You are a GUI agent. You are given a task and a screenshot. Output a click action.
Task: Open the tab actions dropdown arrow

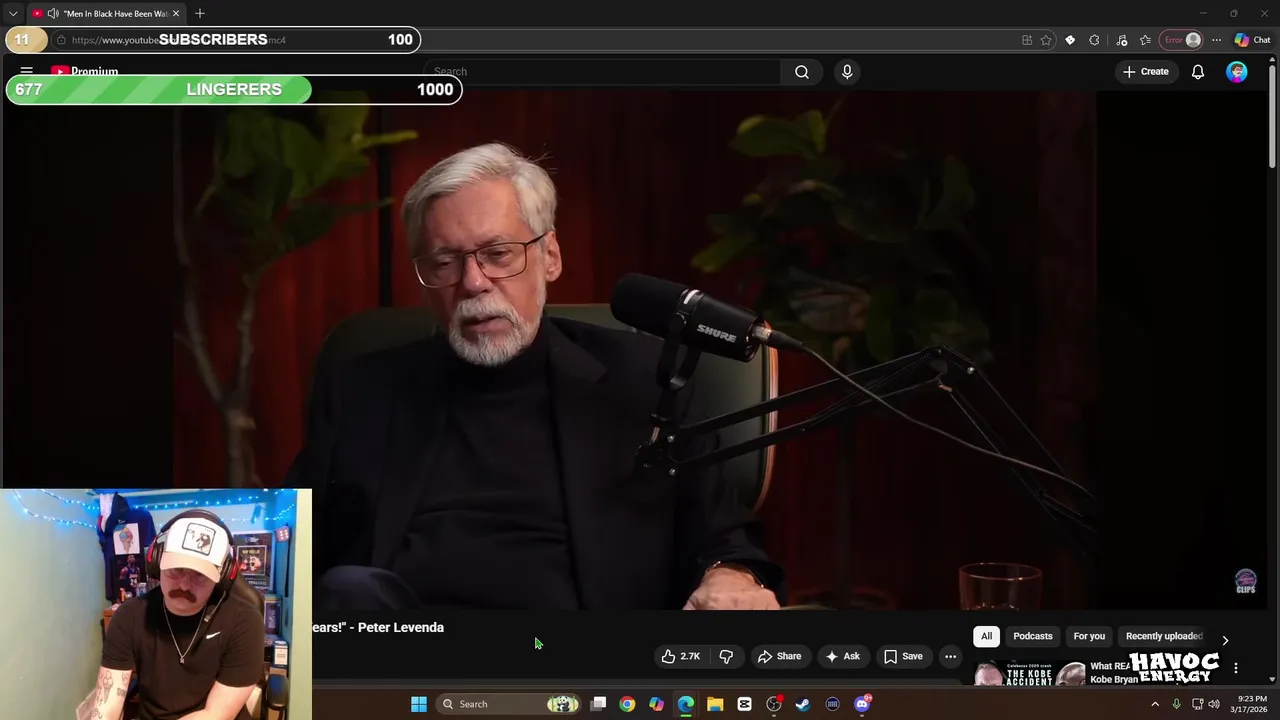tap(13, 13)
